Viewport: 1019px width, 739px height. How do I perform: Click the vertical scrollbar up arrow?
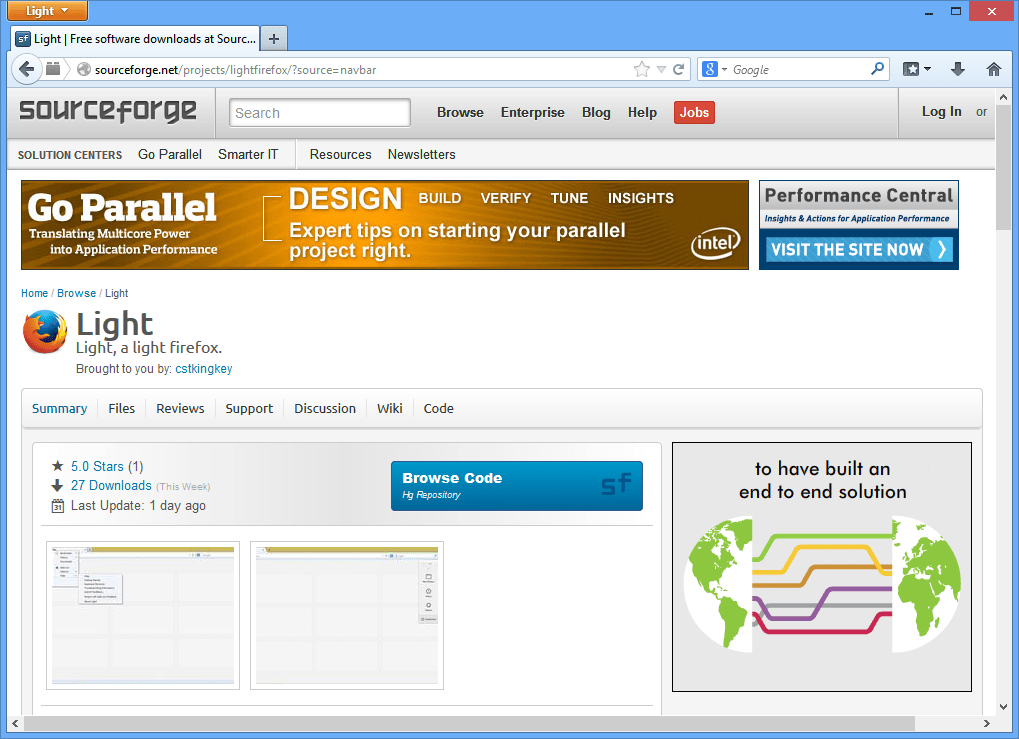tap(1003, 97)
